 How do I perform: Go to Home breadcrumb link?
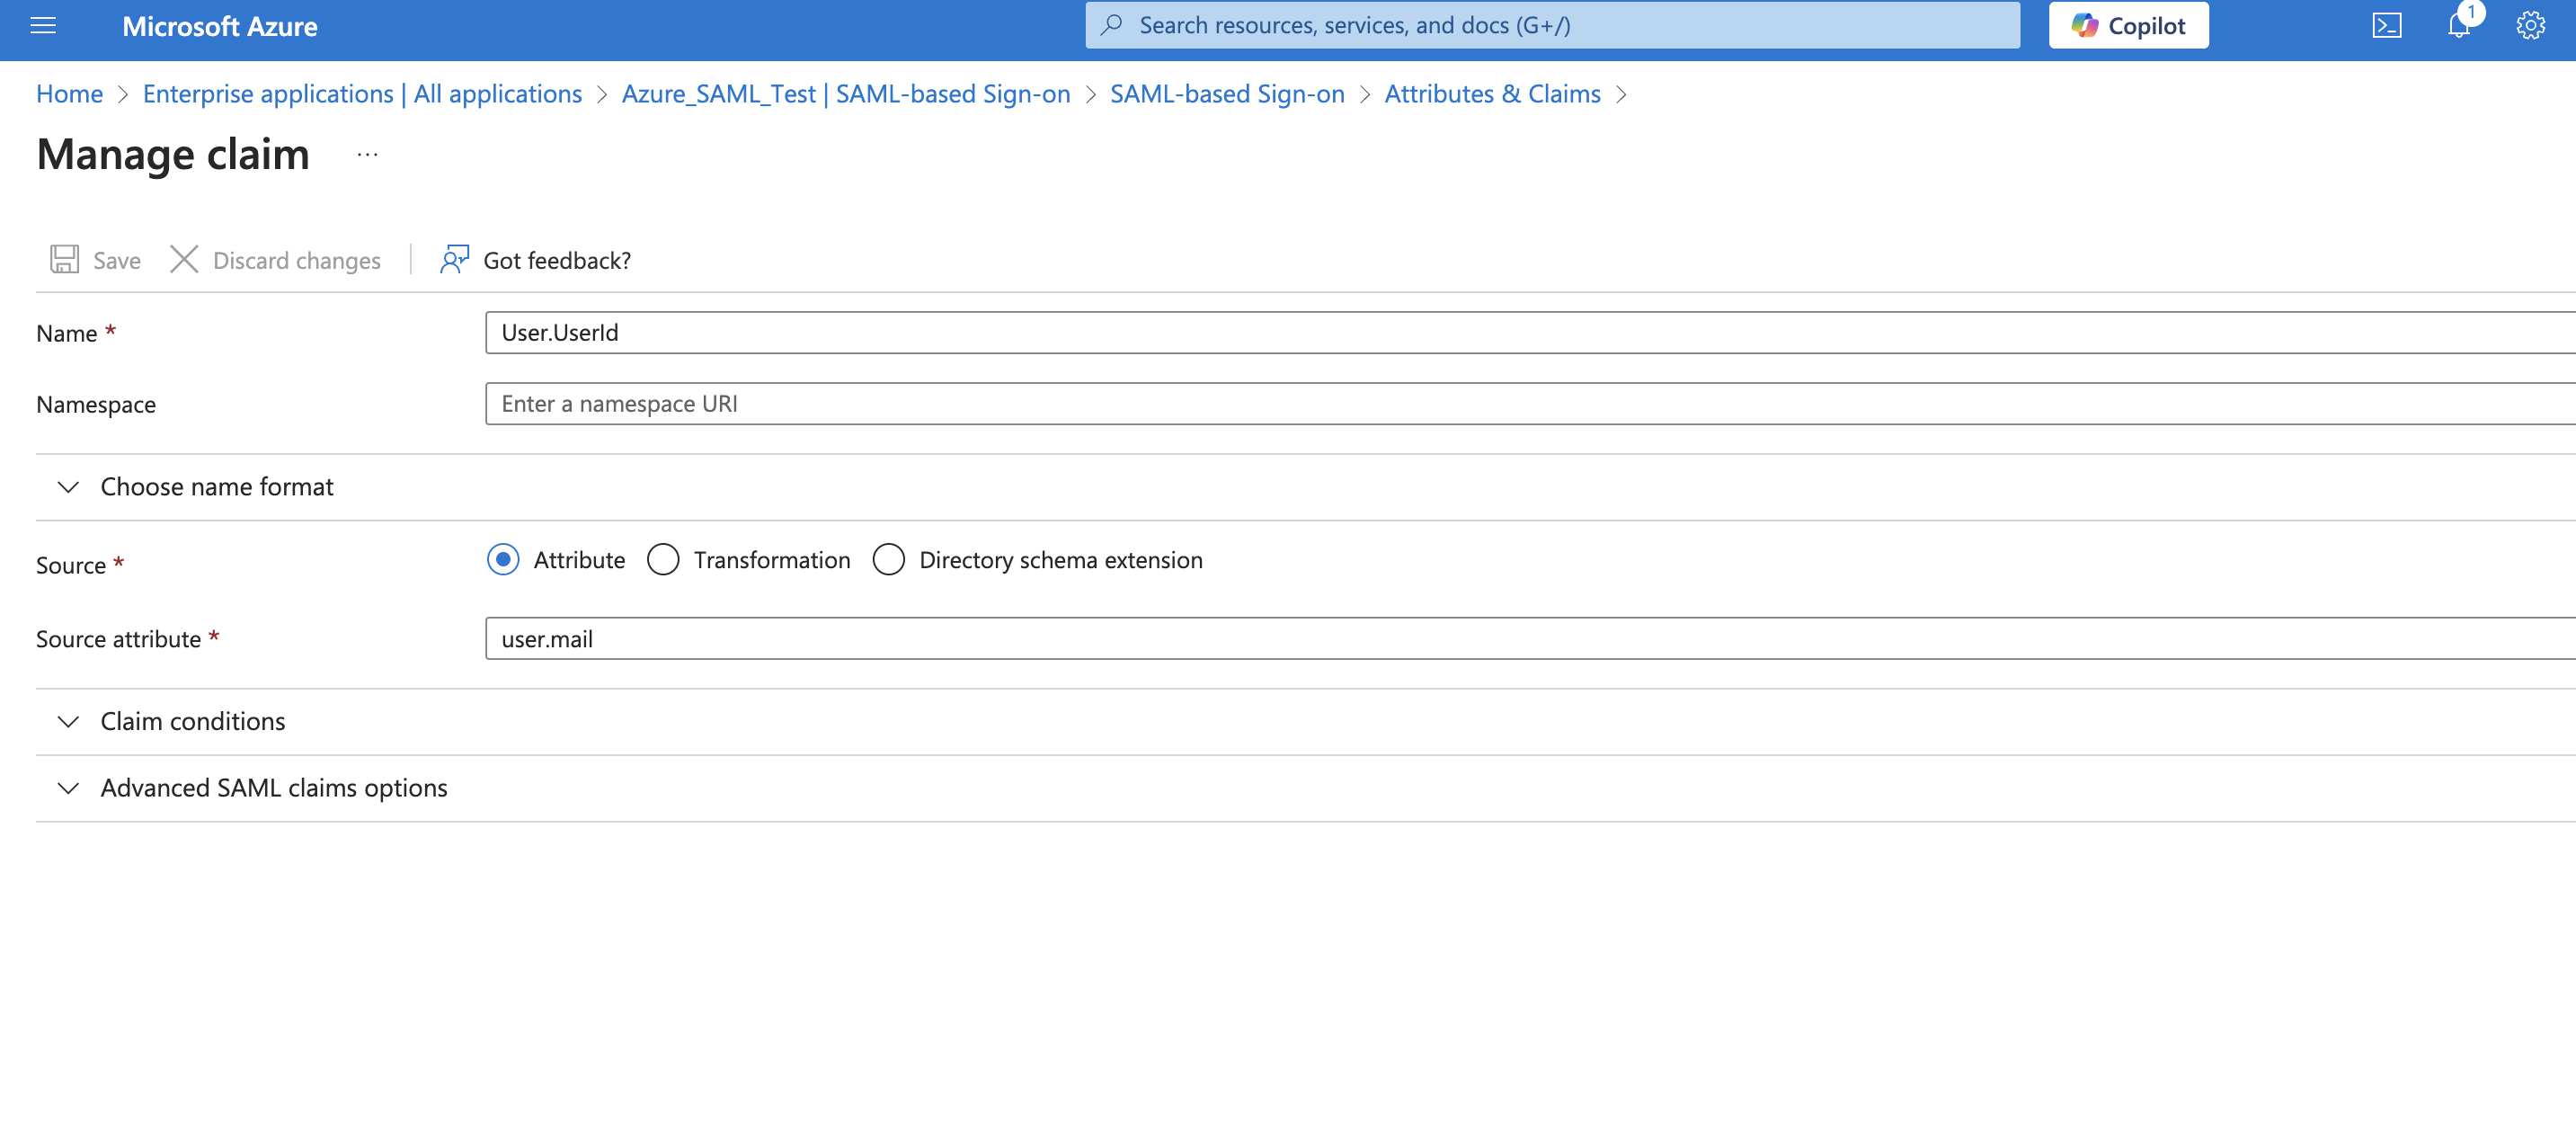pyautogui.click(x=69, y=94)
